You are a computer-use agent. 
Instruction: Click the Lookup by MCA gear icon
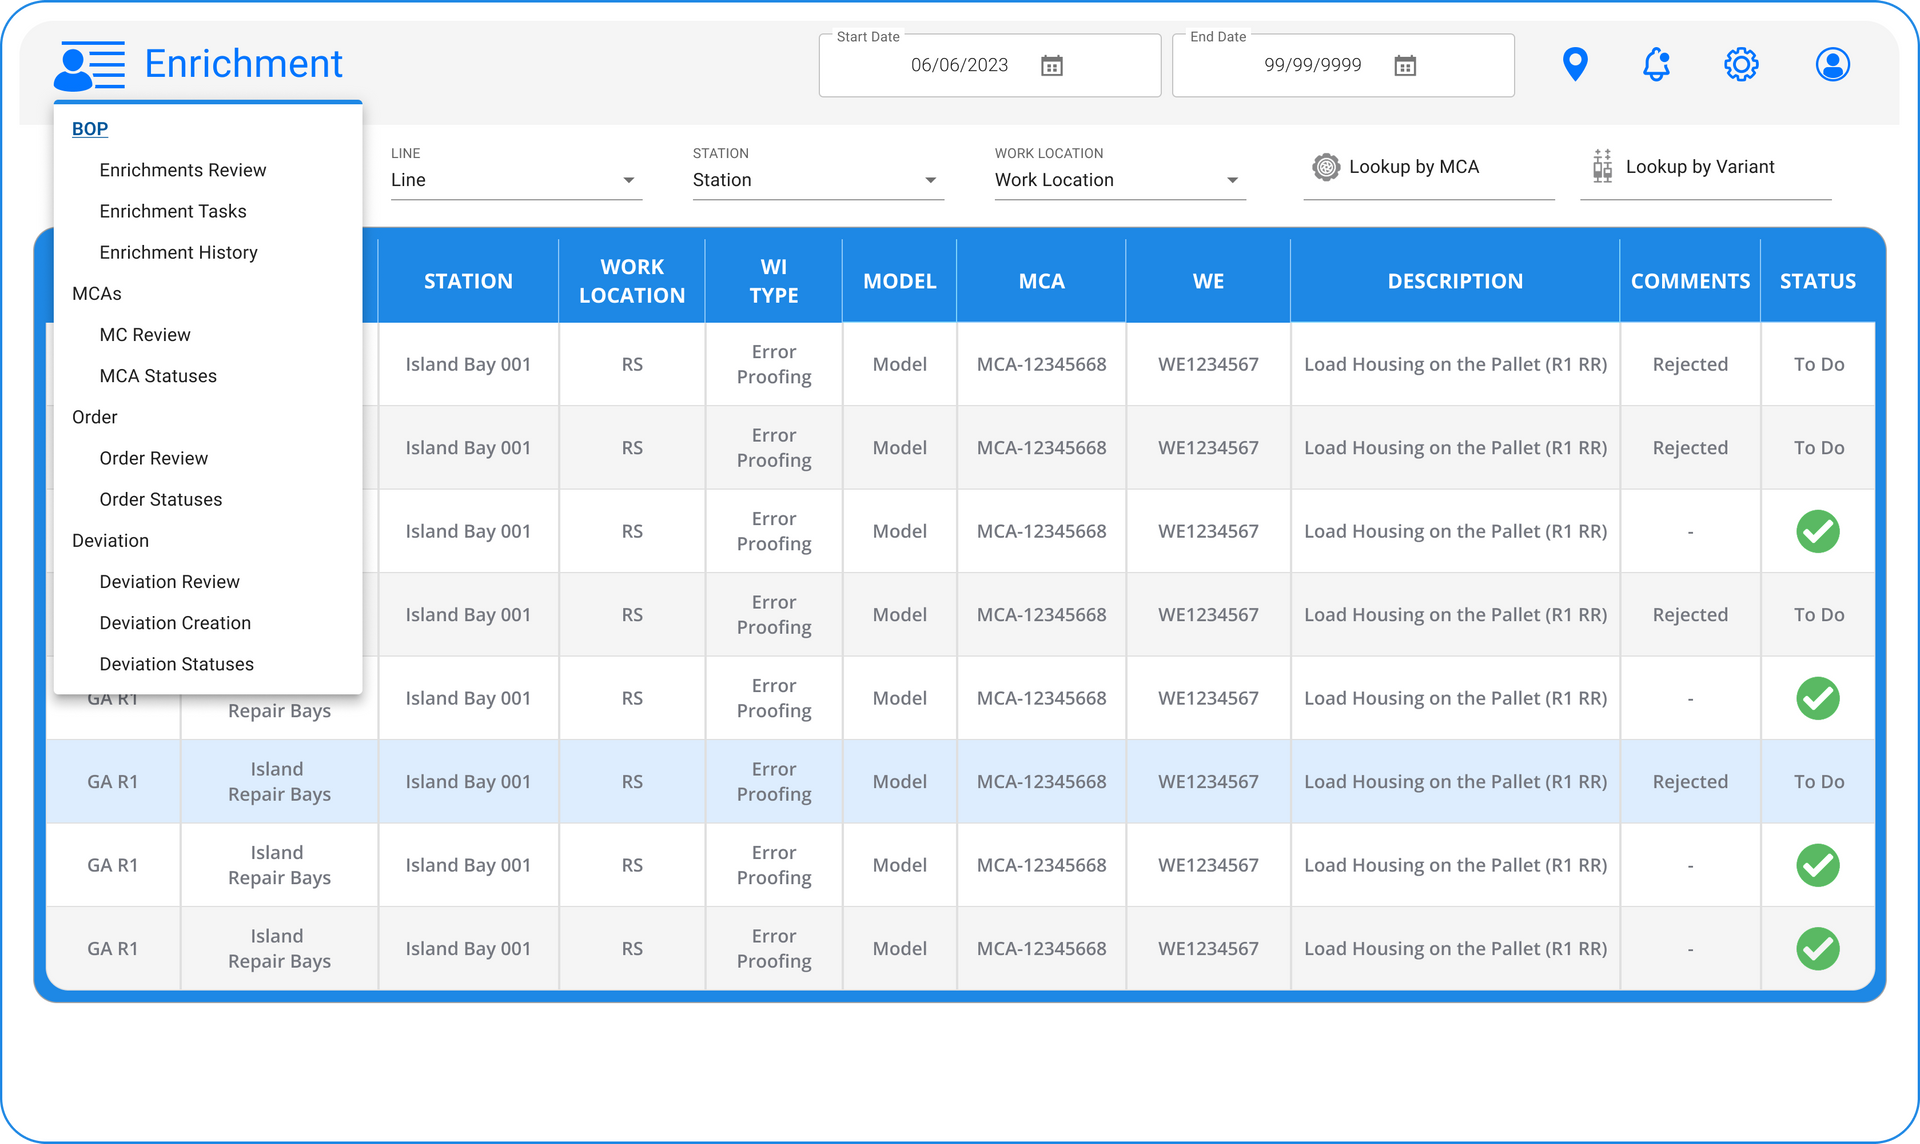click(1326, 167)
